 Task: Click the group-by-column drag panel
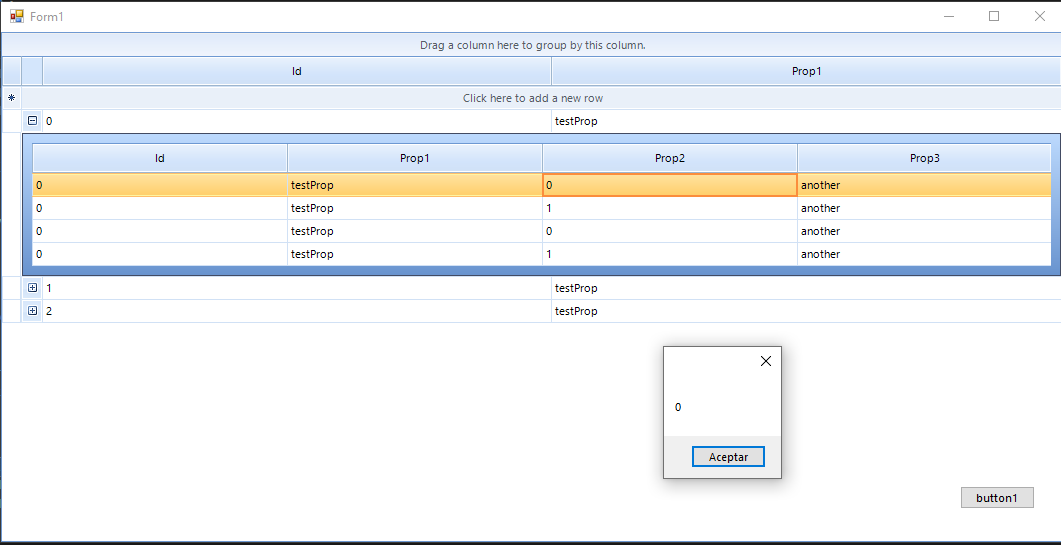click(533, 45)
